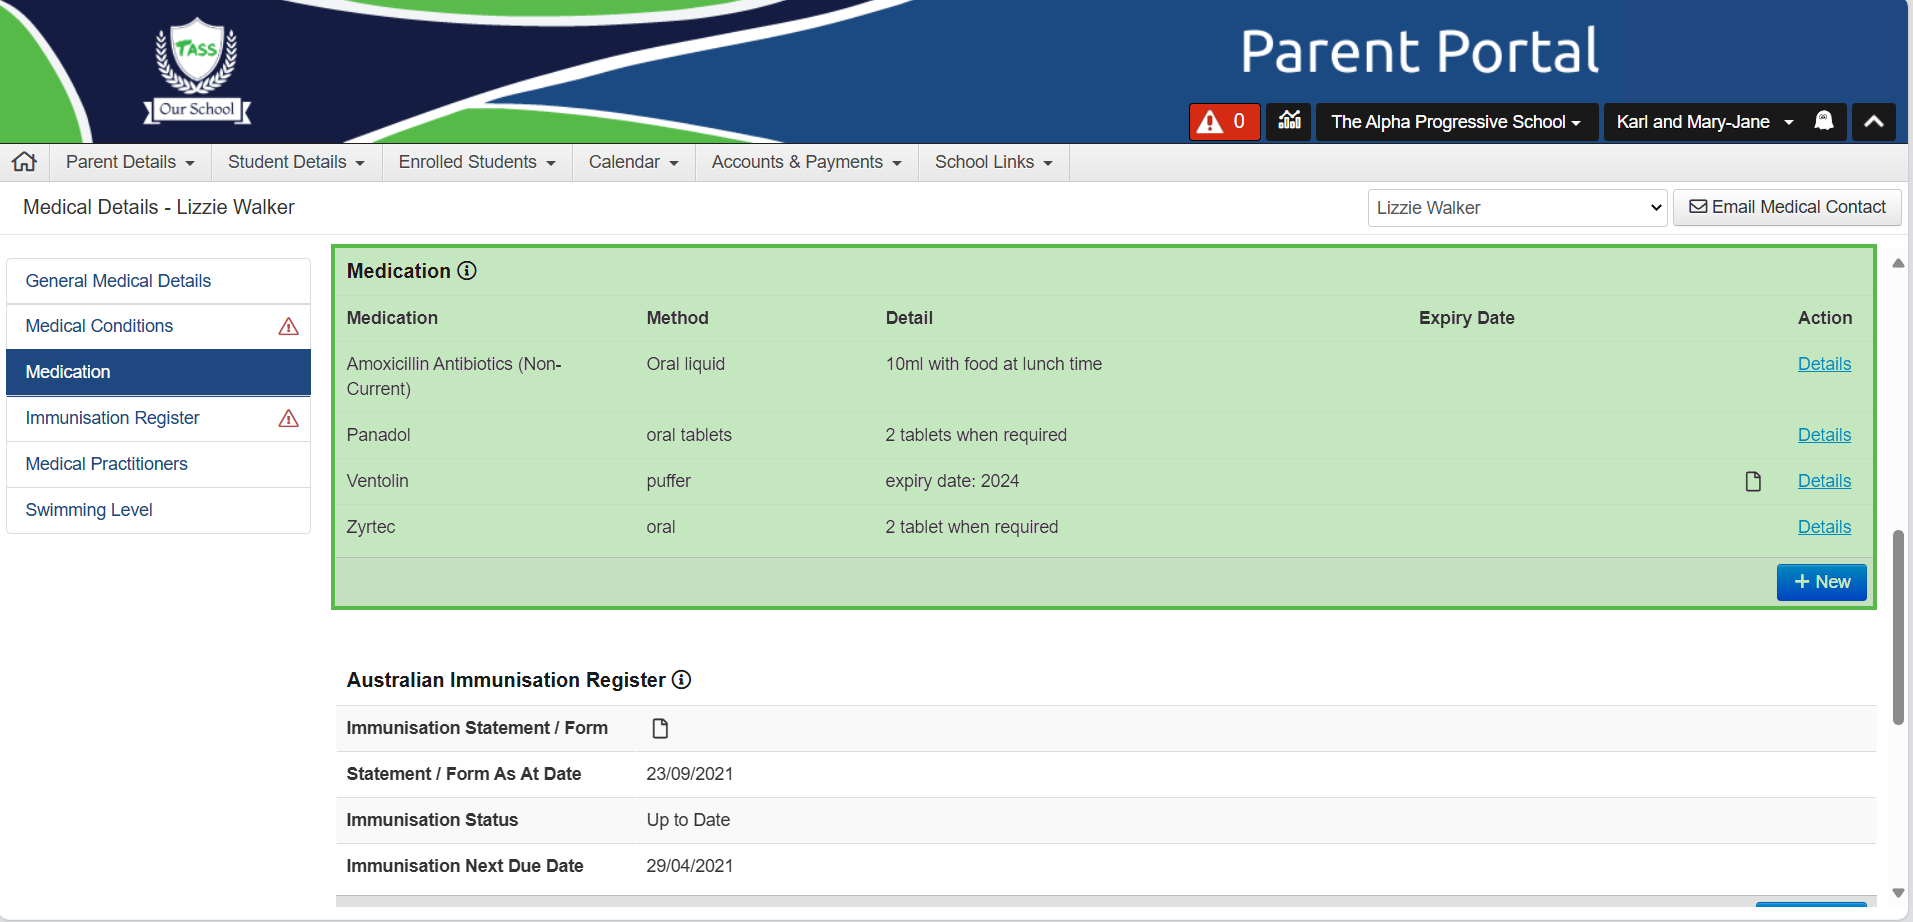Open the Immunisation Statement form document icon

click(660, 728)
